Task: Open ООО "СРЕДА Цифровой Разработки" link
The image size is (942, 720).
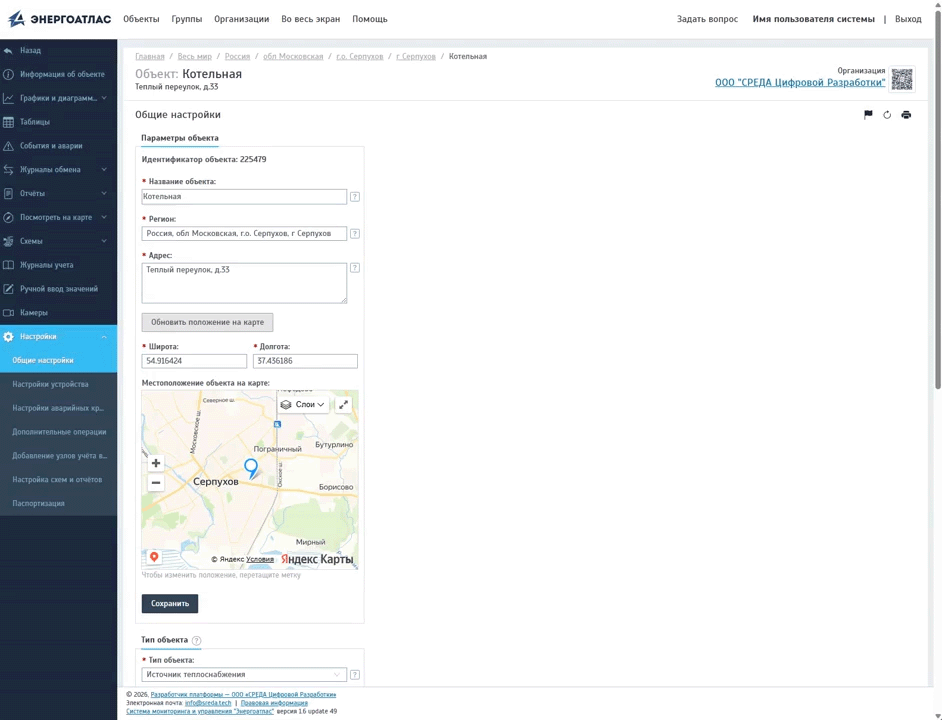Action: 800,82
